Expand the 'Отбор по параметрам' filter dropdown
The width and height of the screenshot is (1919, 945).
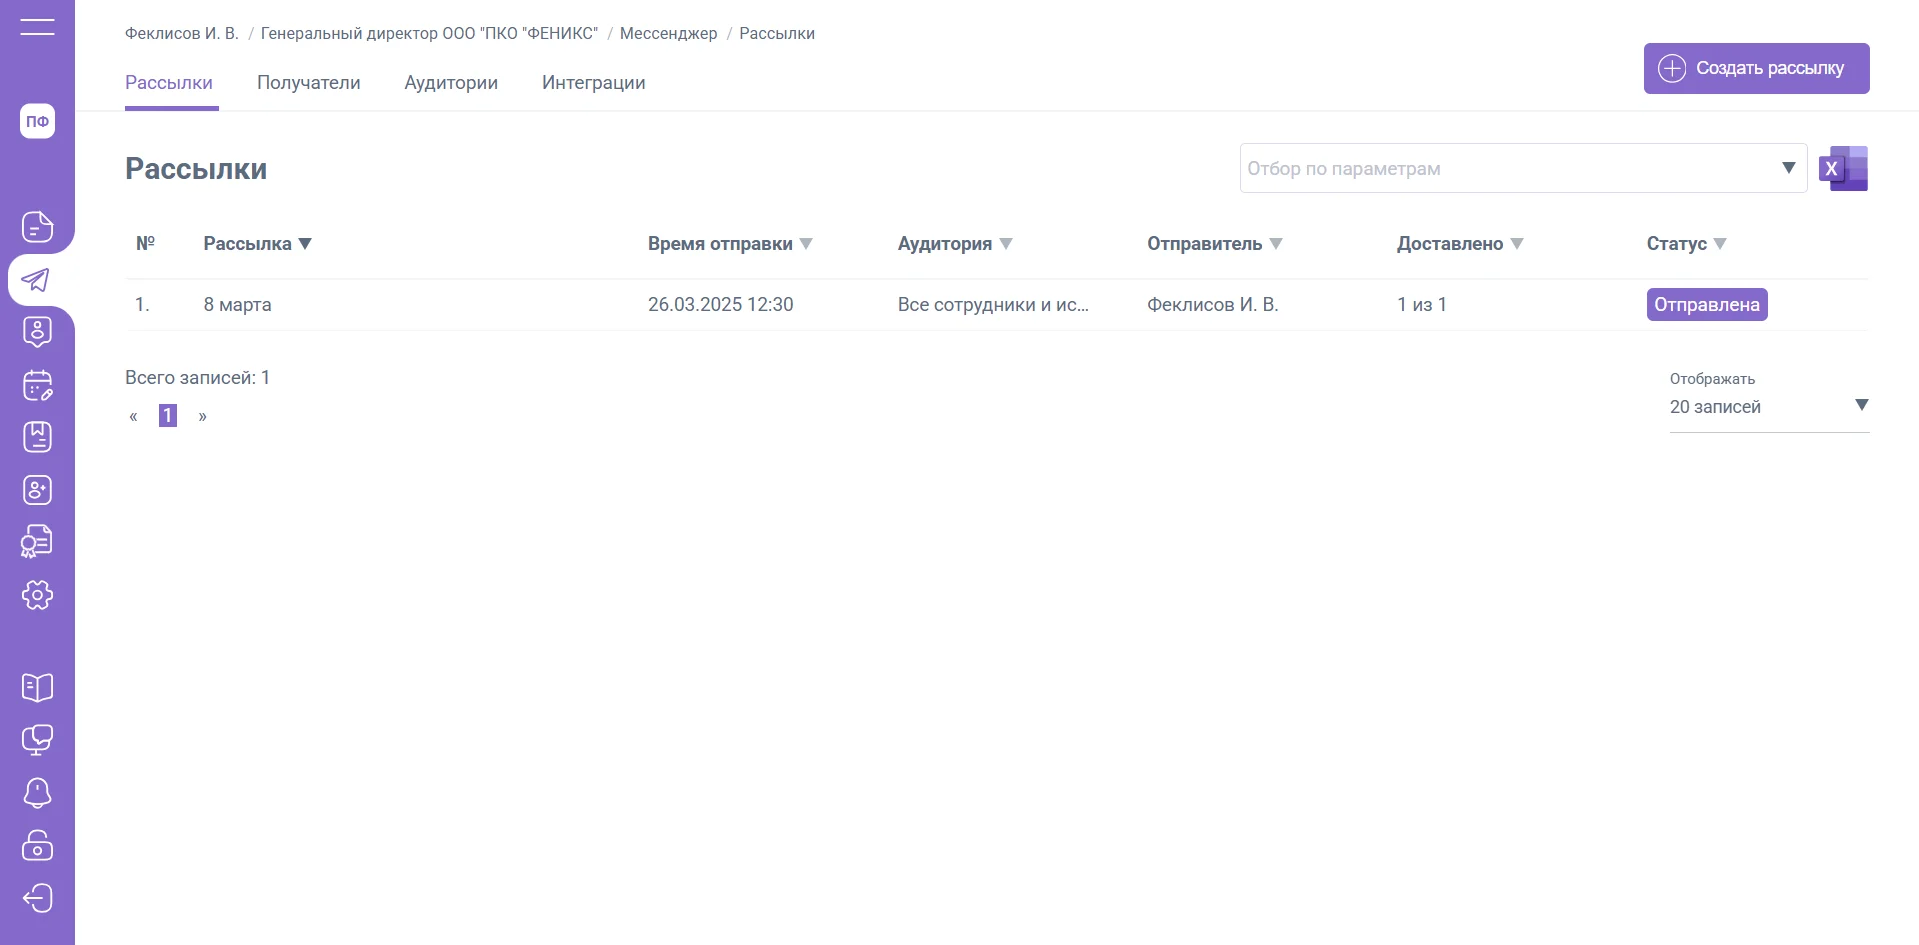[1788, 168]
